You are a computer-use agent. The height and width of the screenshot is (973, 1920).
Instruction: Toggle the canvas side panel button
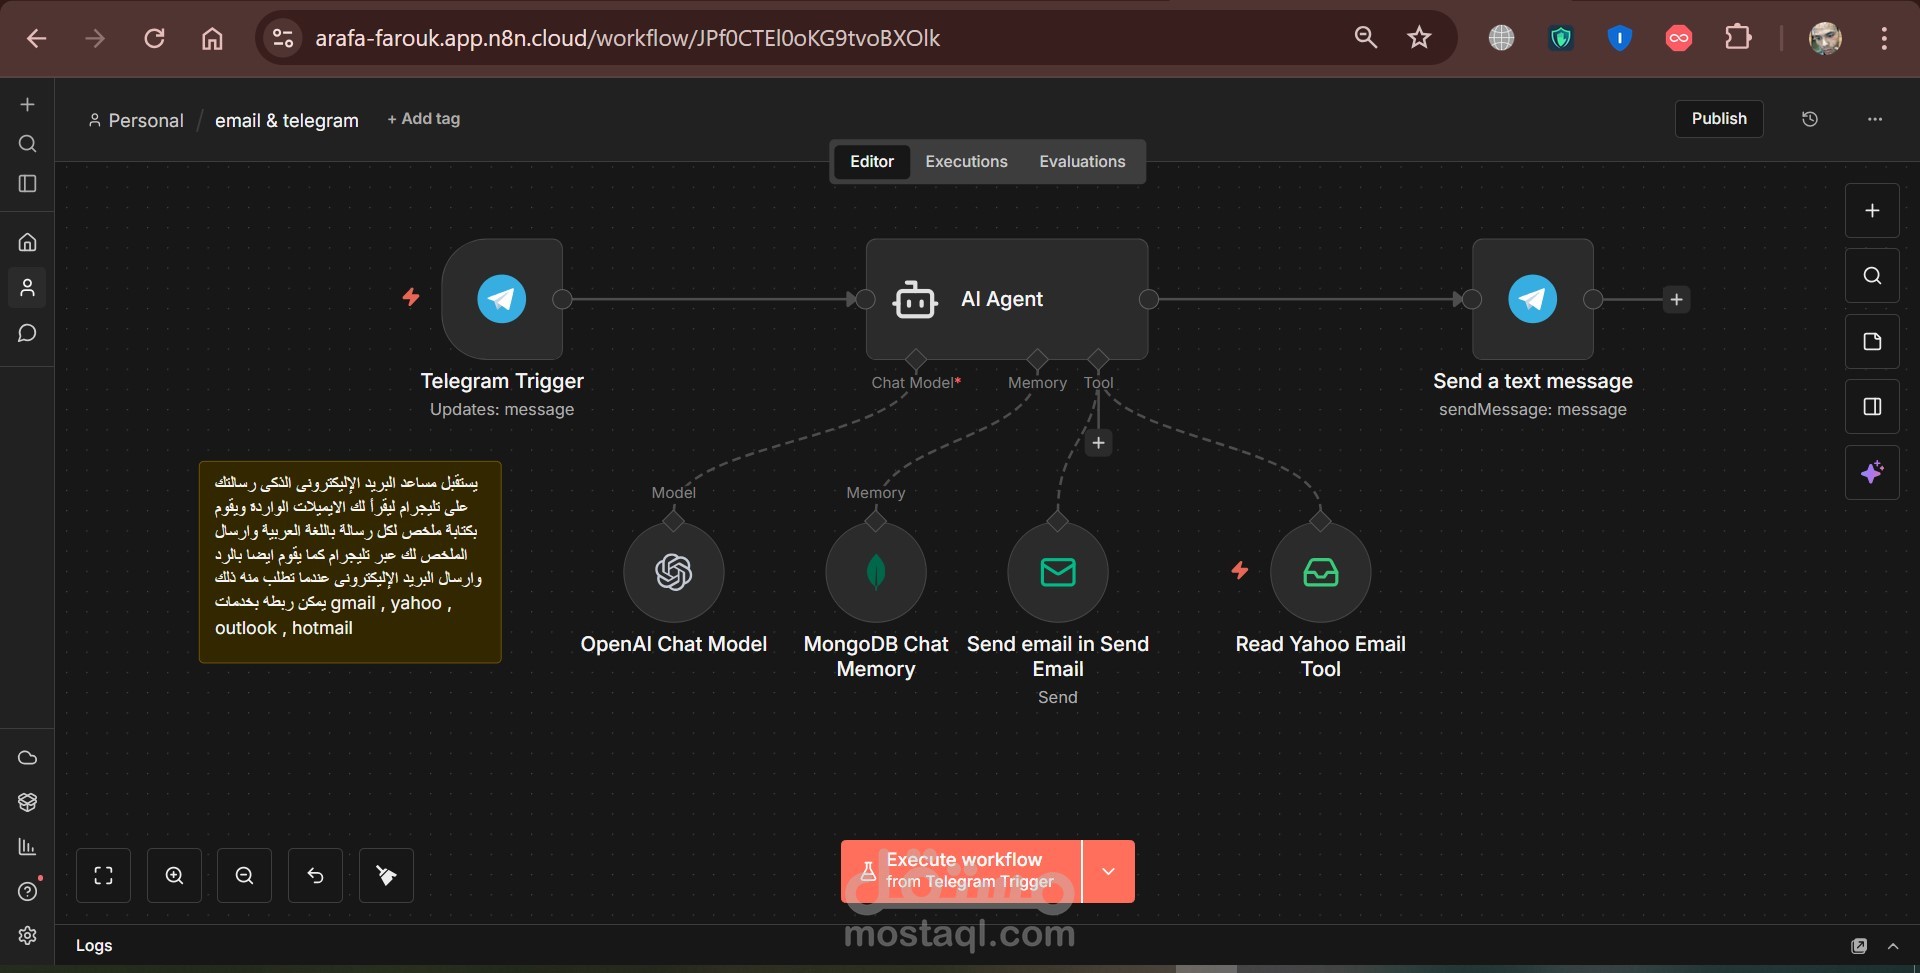[x=1872, y=407]
